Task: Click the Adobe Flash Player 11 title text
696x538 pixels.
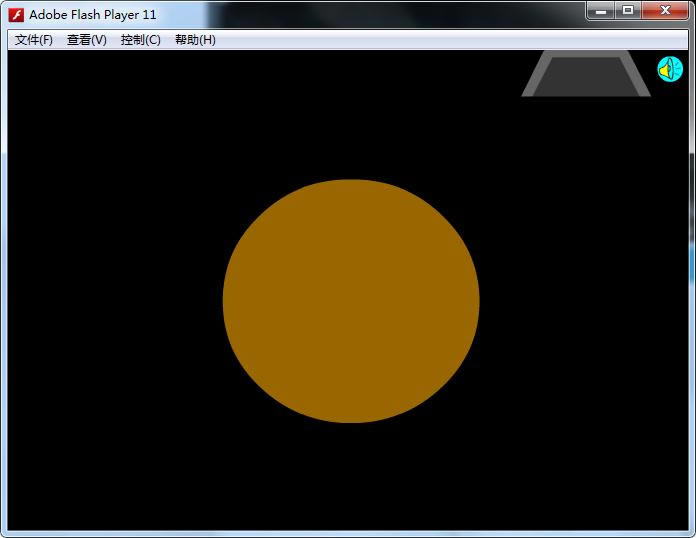Action: (93, 15)
